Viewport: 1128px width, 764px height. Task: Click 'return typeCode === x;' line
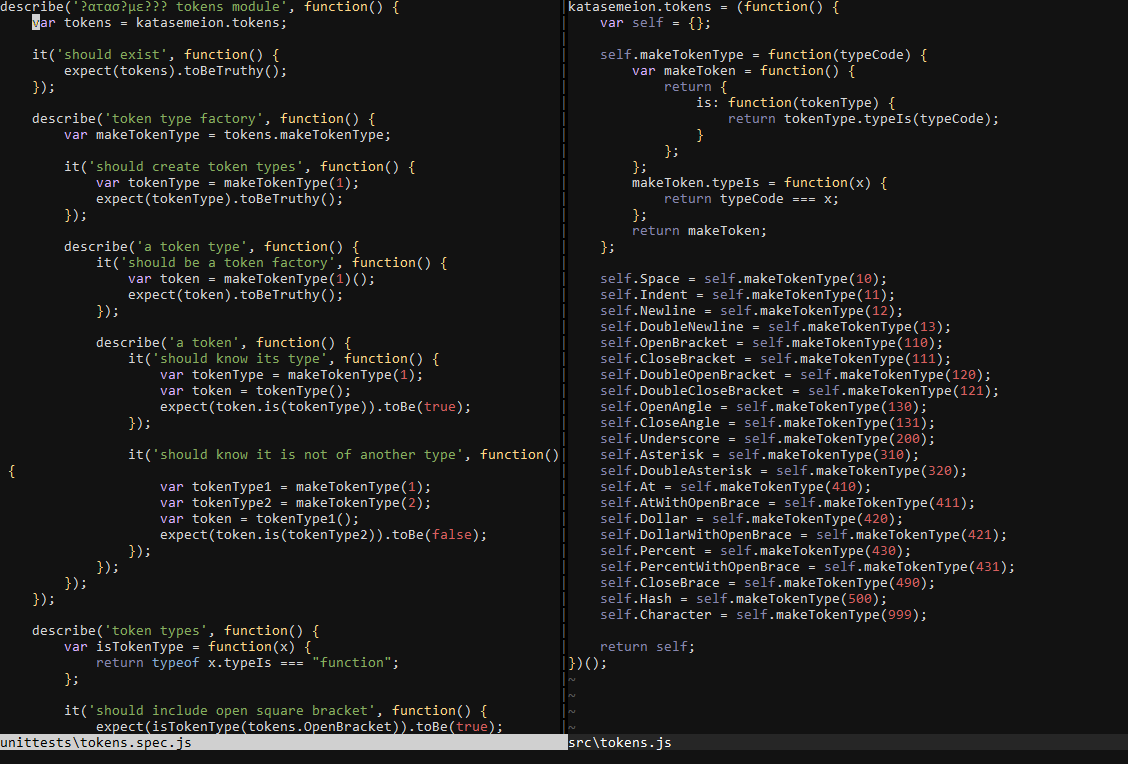pos(751,199)
